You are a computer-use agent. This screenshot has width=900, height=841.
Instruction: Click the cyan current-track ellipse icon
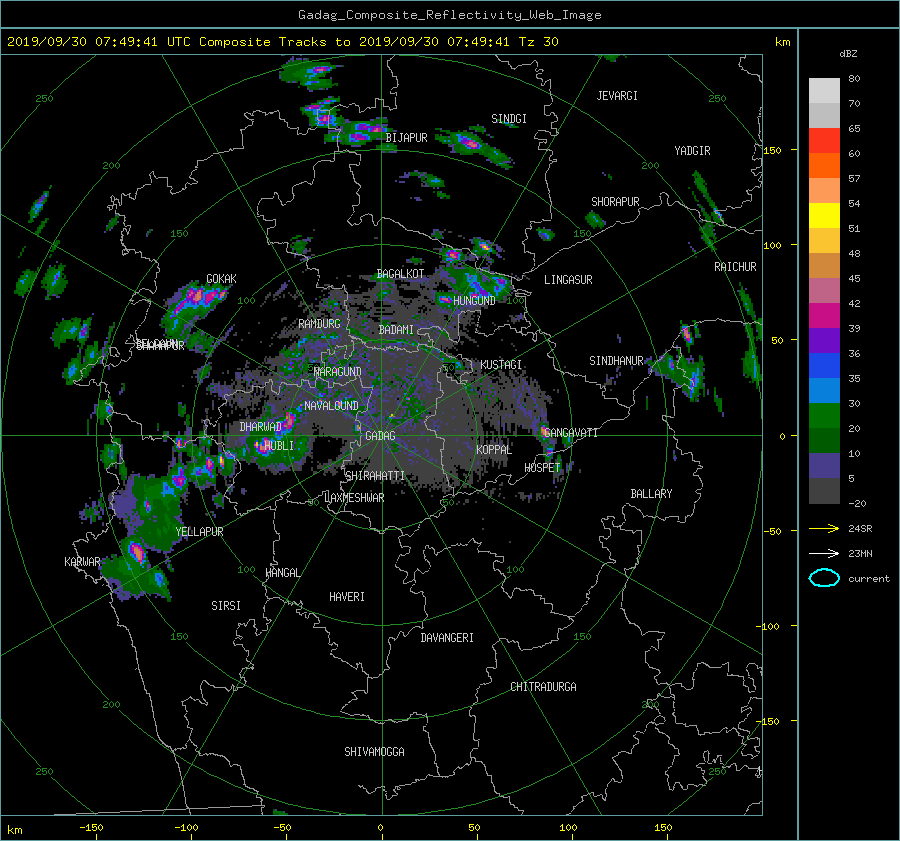click(824, 578)
